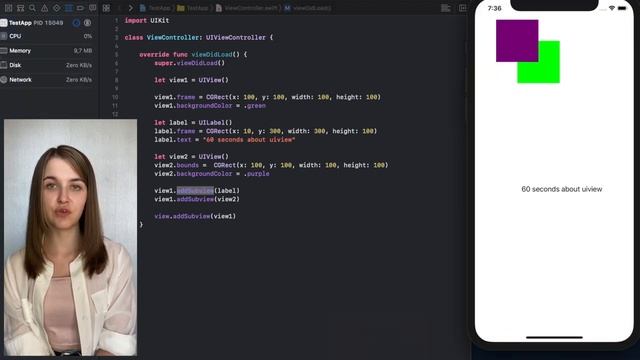640x360 pixels.
Task: Add a new editor pane
Action: 462,8
